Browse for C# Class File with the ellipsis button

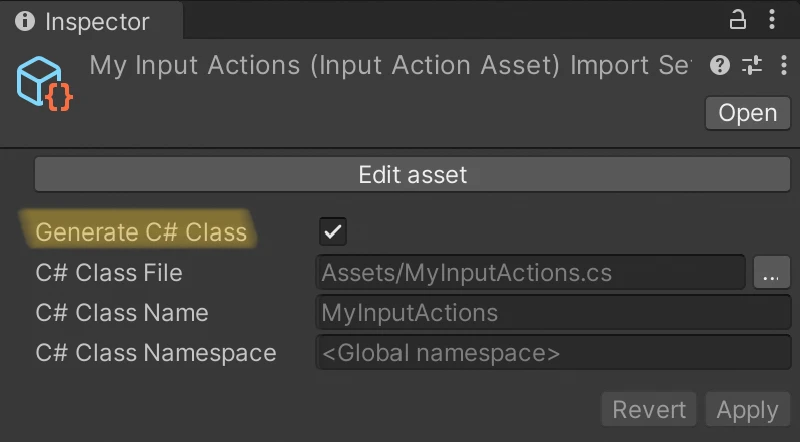click(770, 272)
